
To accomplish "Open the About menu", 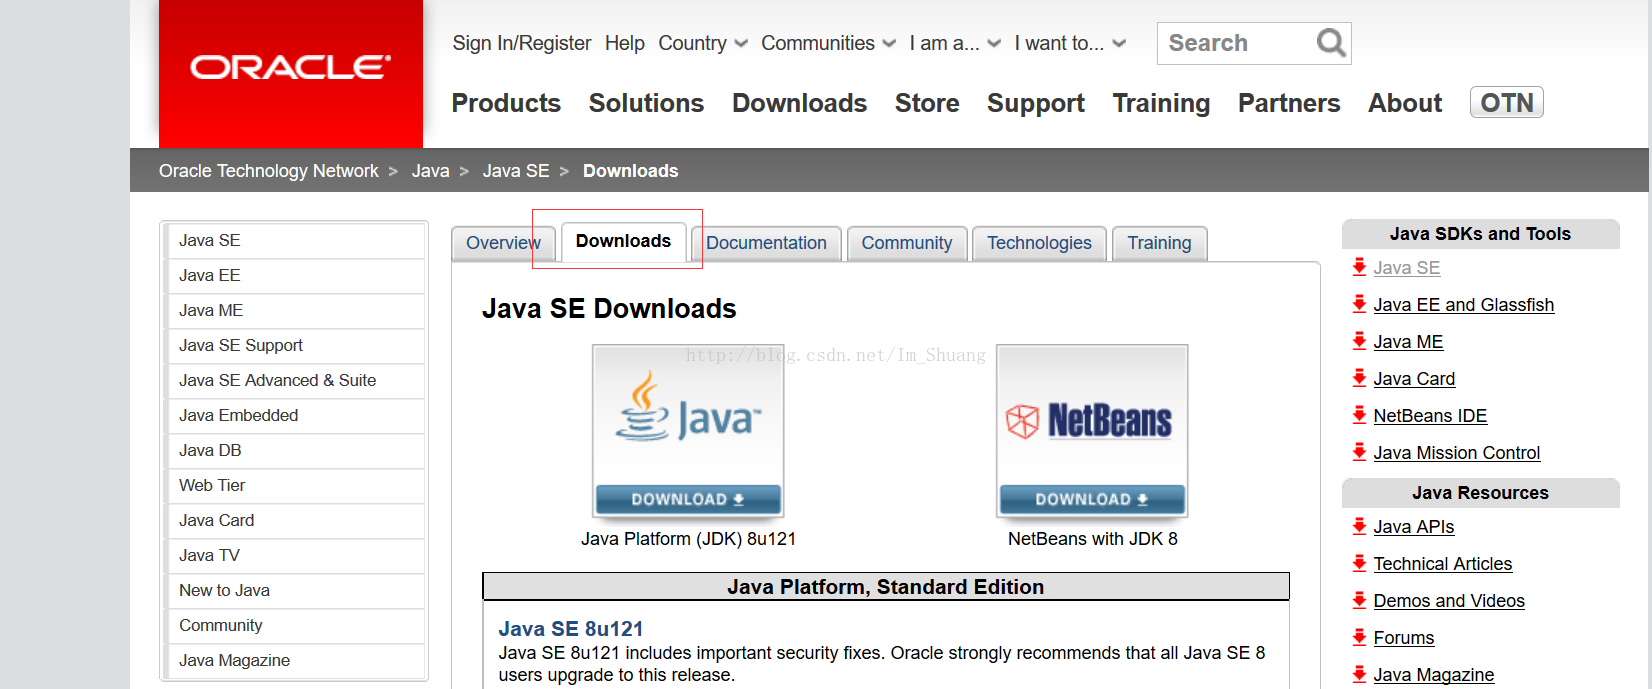I will (x=1405, y=103).
